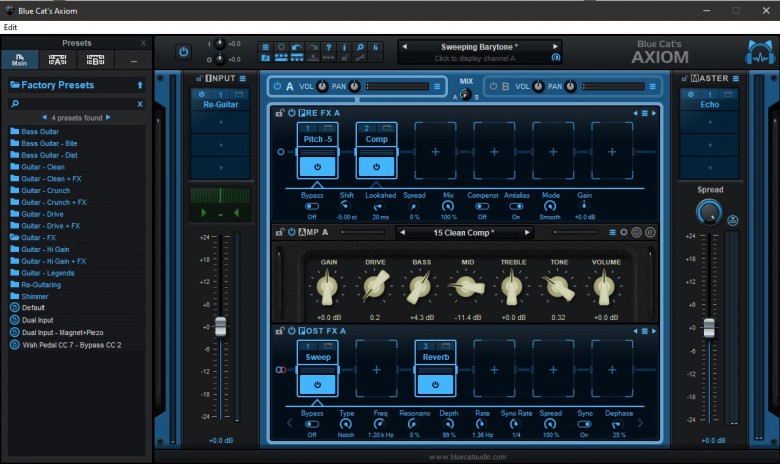Viewport: 780px width, 464px height.
Task: Go to previous preset before Sweeping Barytone
Action: tap(404, 47)
